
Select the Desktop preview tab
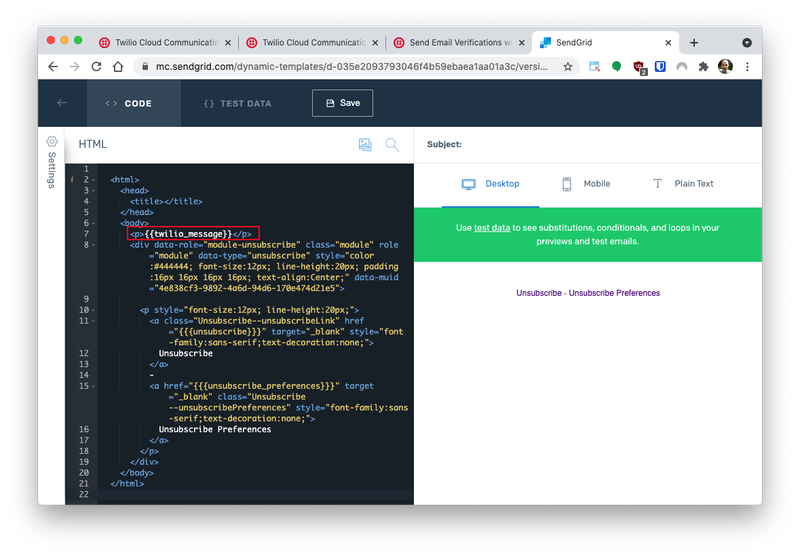[490, 184]
